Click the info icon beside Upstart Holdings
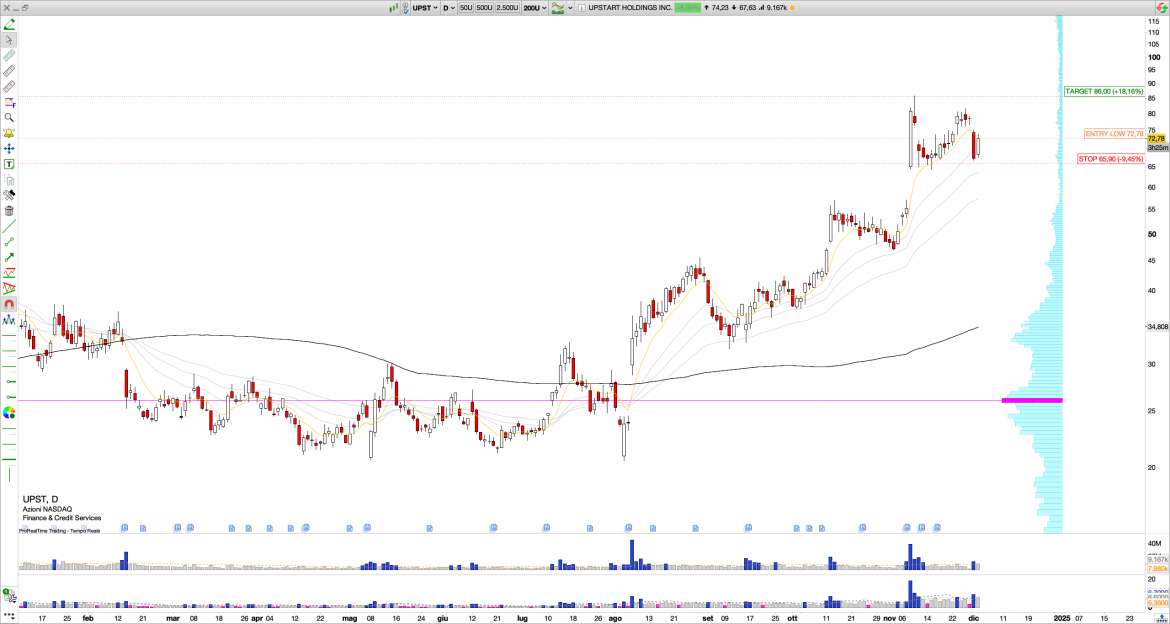 (x=582, y=8)
